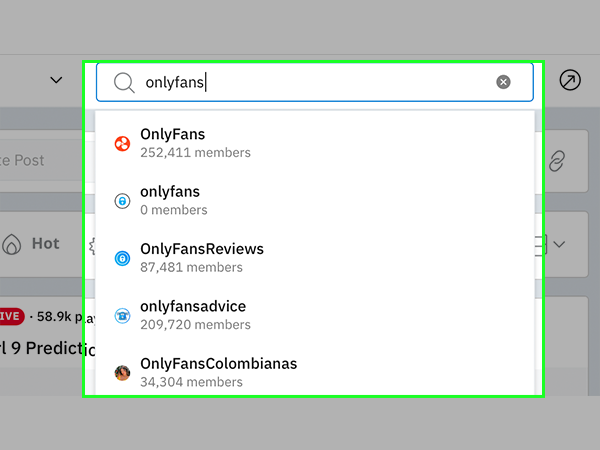The height and width of the screenshot is (450, 600).
Task: Open the popular arrow icon right of search
Action: pos(570,80)
